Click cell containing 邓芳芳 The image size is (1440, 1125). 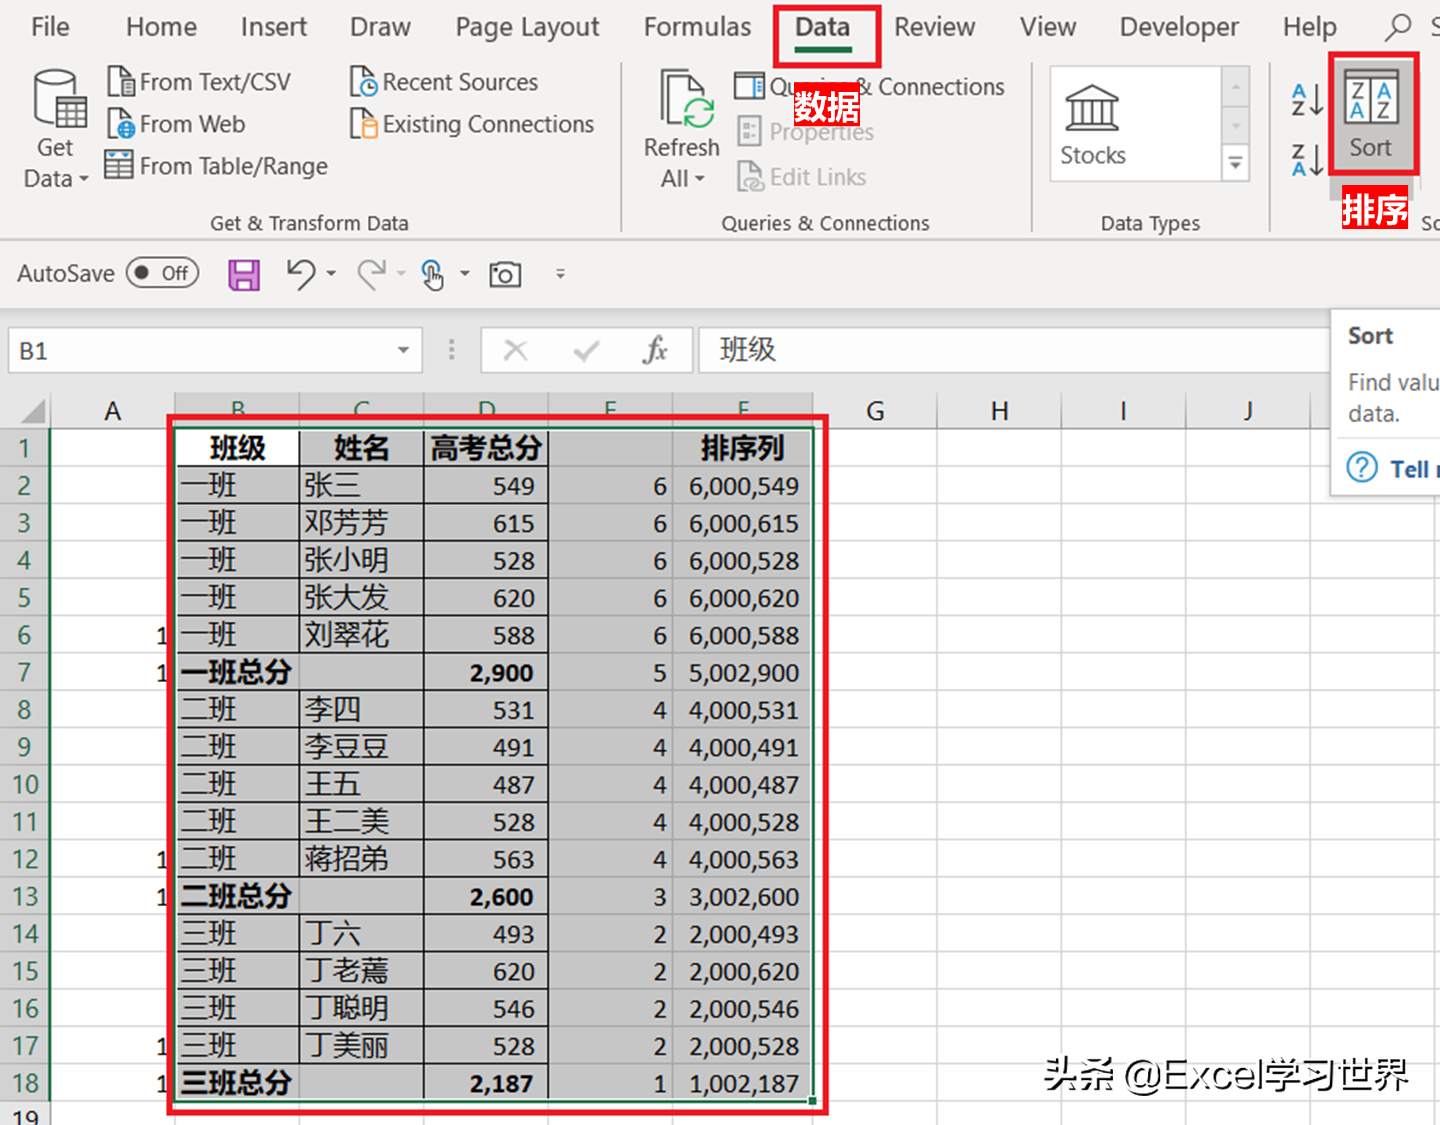[x=361, y=523]
